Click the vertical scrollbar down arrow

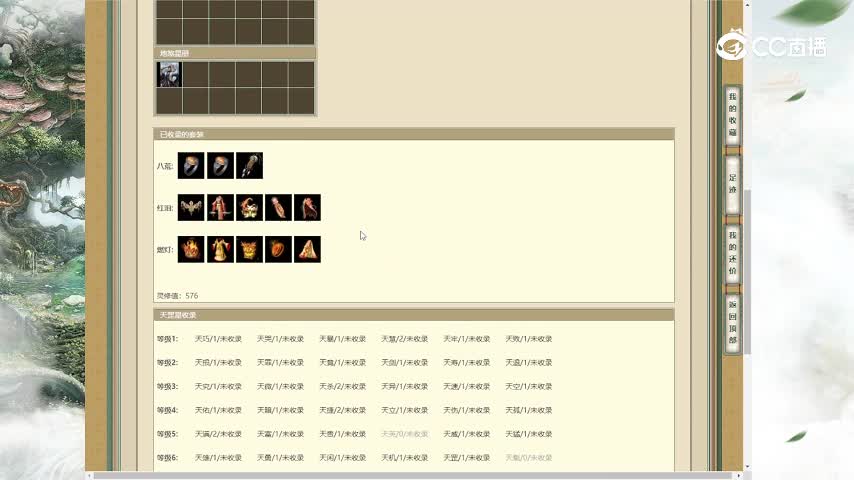tap(747, 467)
